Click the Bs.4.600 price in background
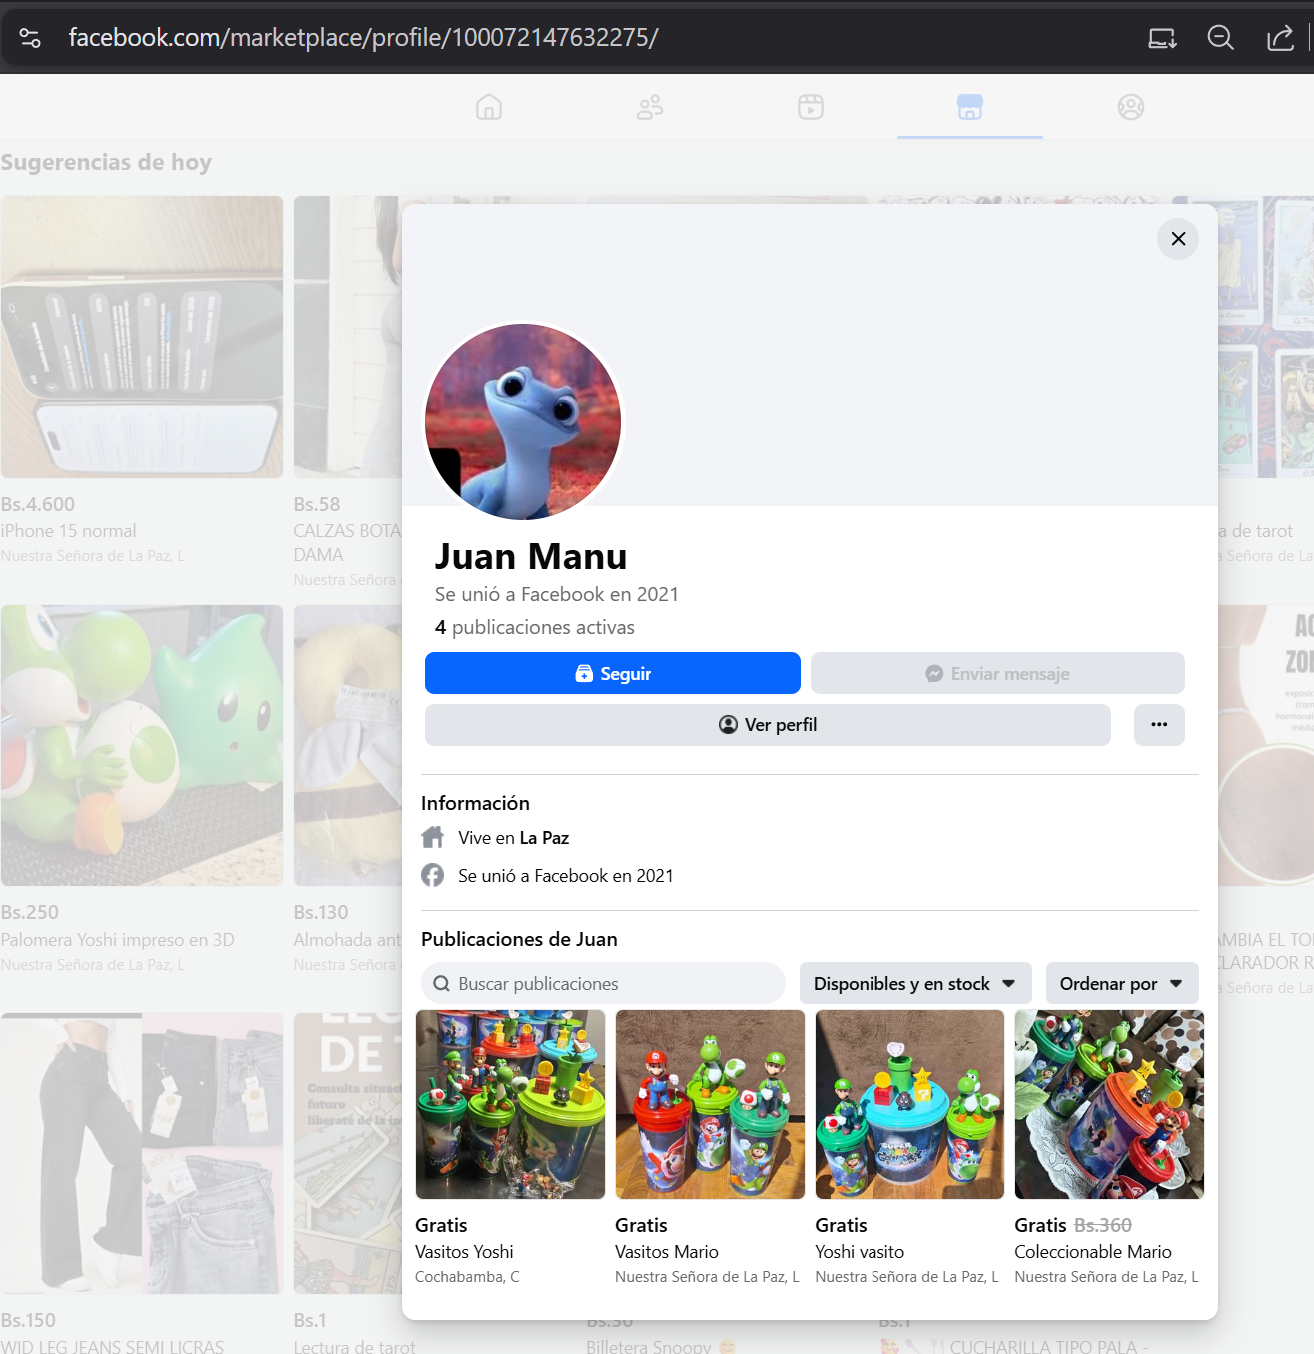 38,504
